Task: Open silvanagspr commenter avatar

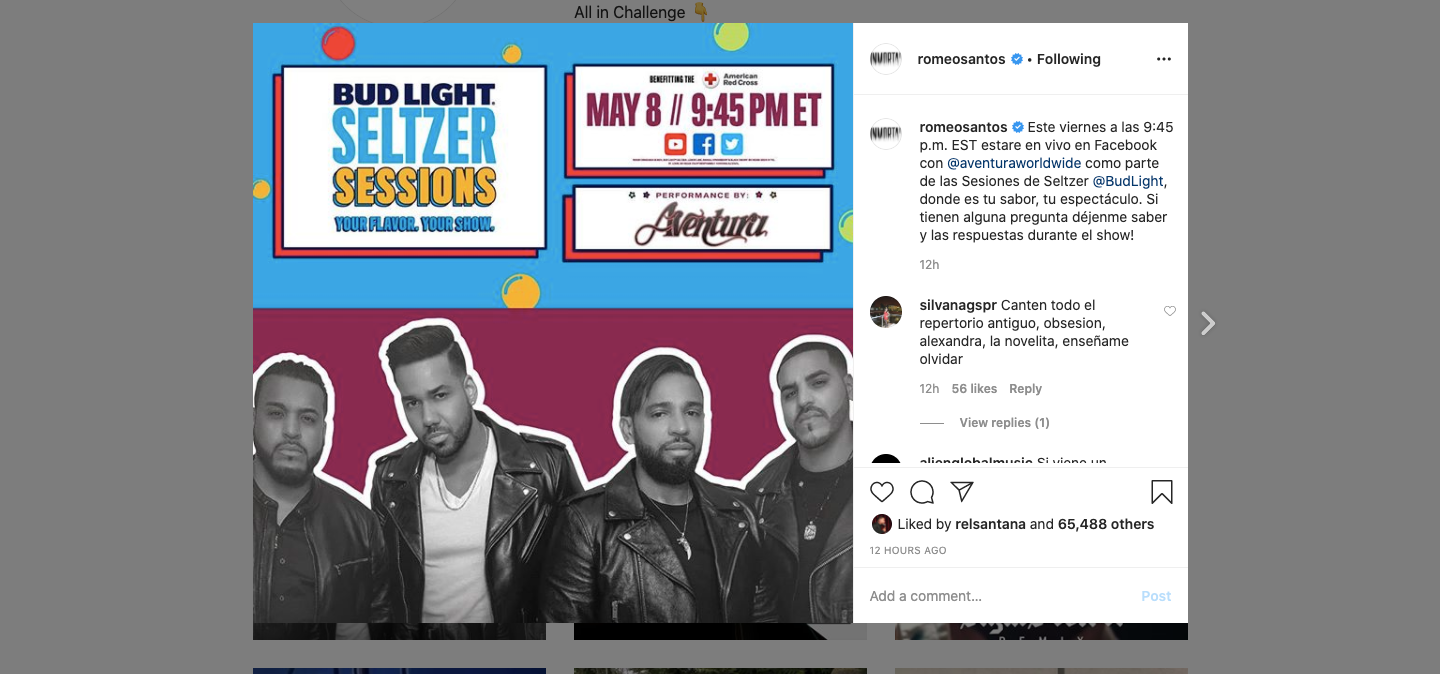Action: (886, 312)
